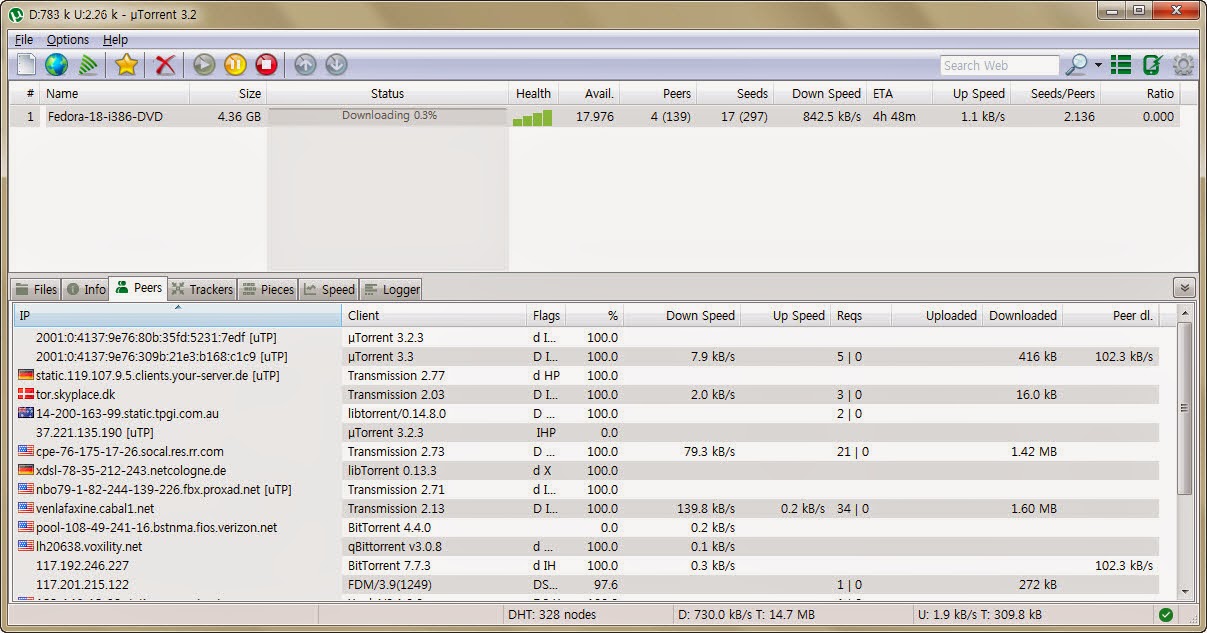
Task: Sort peers by the IP column header
Action: 177,315
